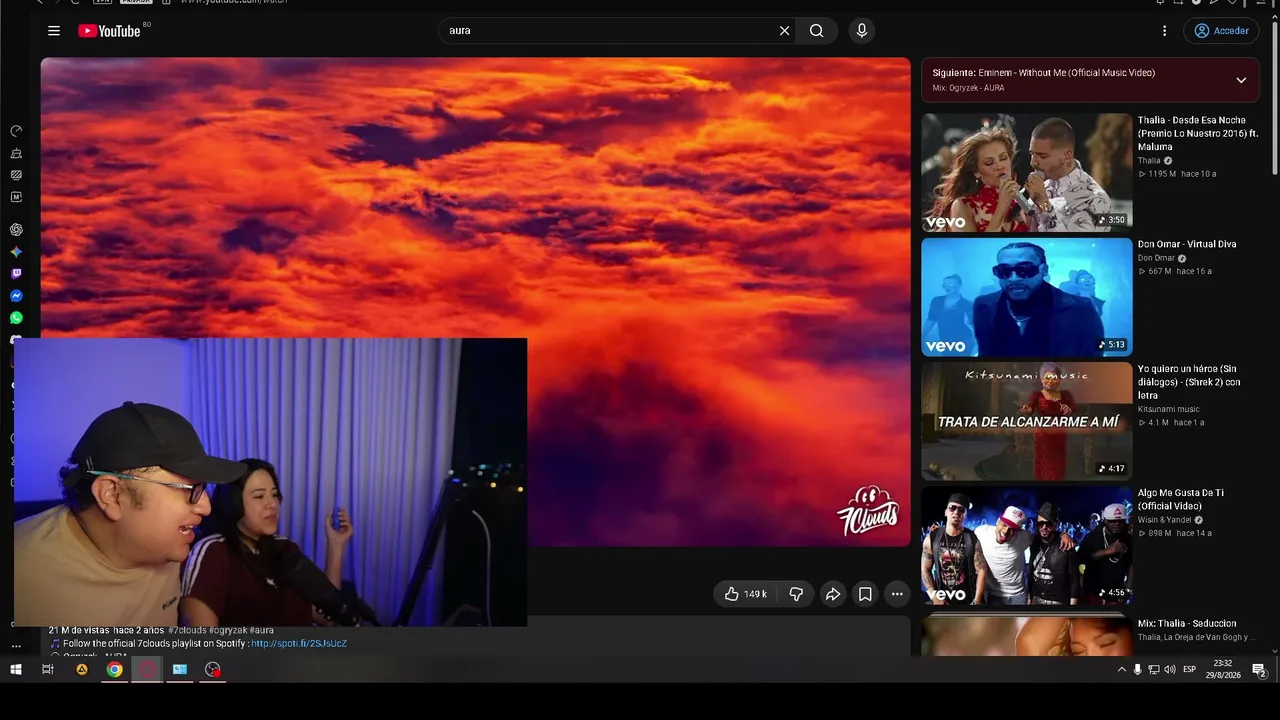Change the ESP input language

(1190, 669)
